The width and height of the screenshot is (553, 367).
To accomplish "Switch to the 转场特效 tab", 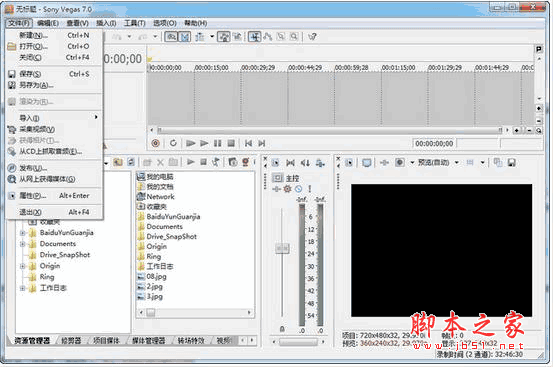I will pos(191,341).
